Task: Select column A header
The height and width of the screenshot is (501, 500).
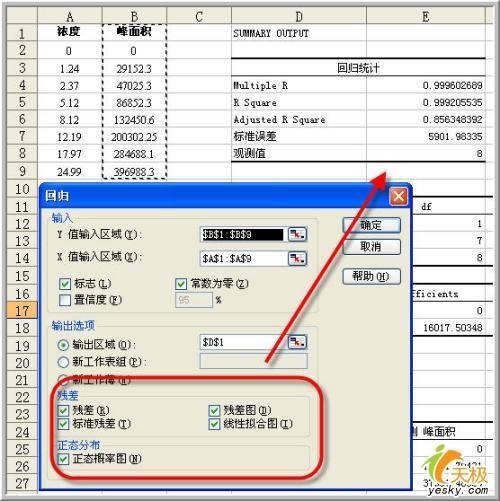Action: [70, 16]
